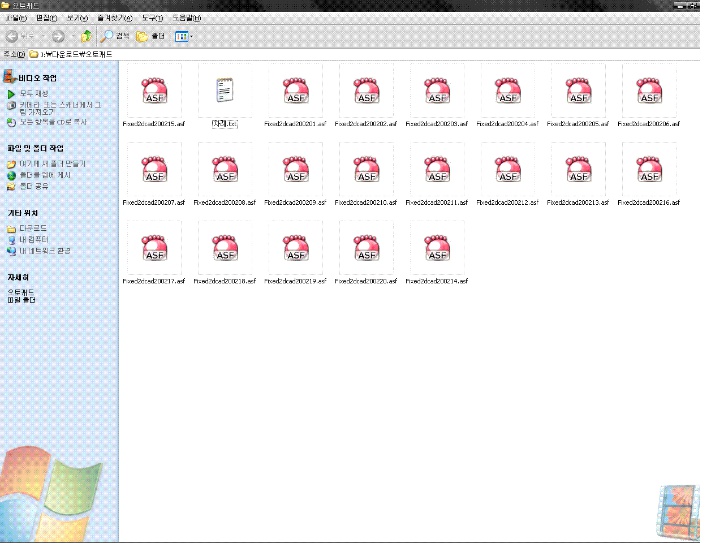724x543 pixels.
Task: Open the 파일 menu
Action: tap(16, 18)
